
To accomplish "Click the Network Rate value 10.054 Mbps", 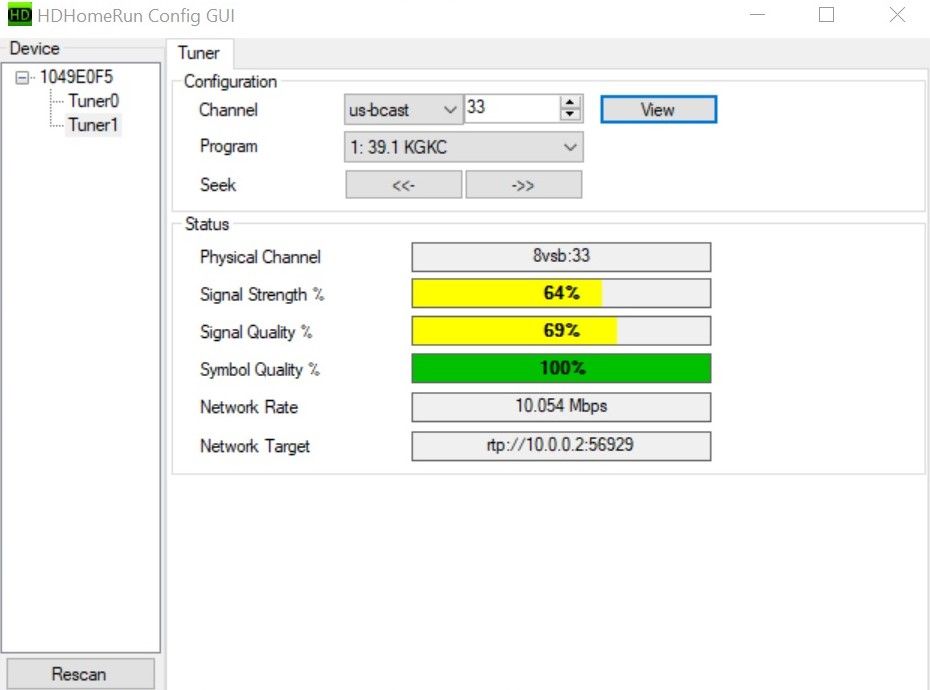I will (561, 407).
